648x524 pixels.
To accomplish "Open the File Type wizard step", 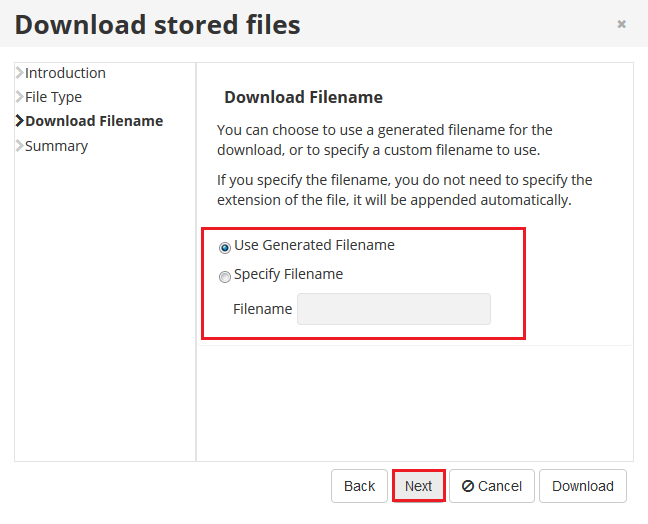I will [x=53, y=97].
